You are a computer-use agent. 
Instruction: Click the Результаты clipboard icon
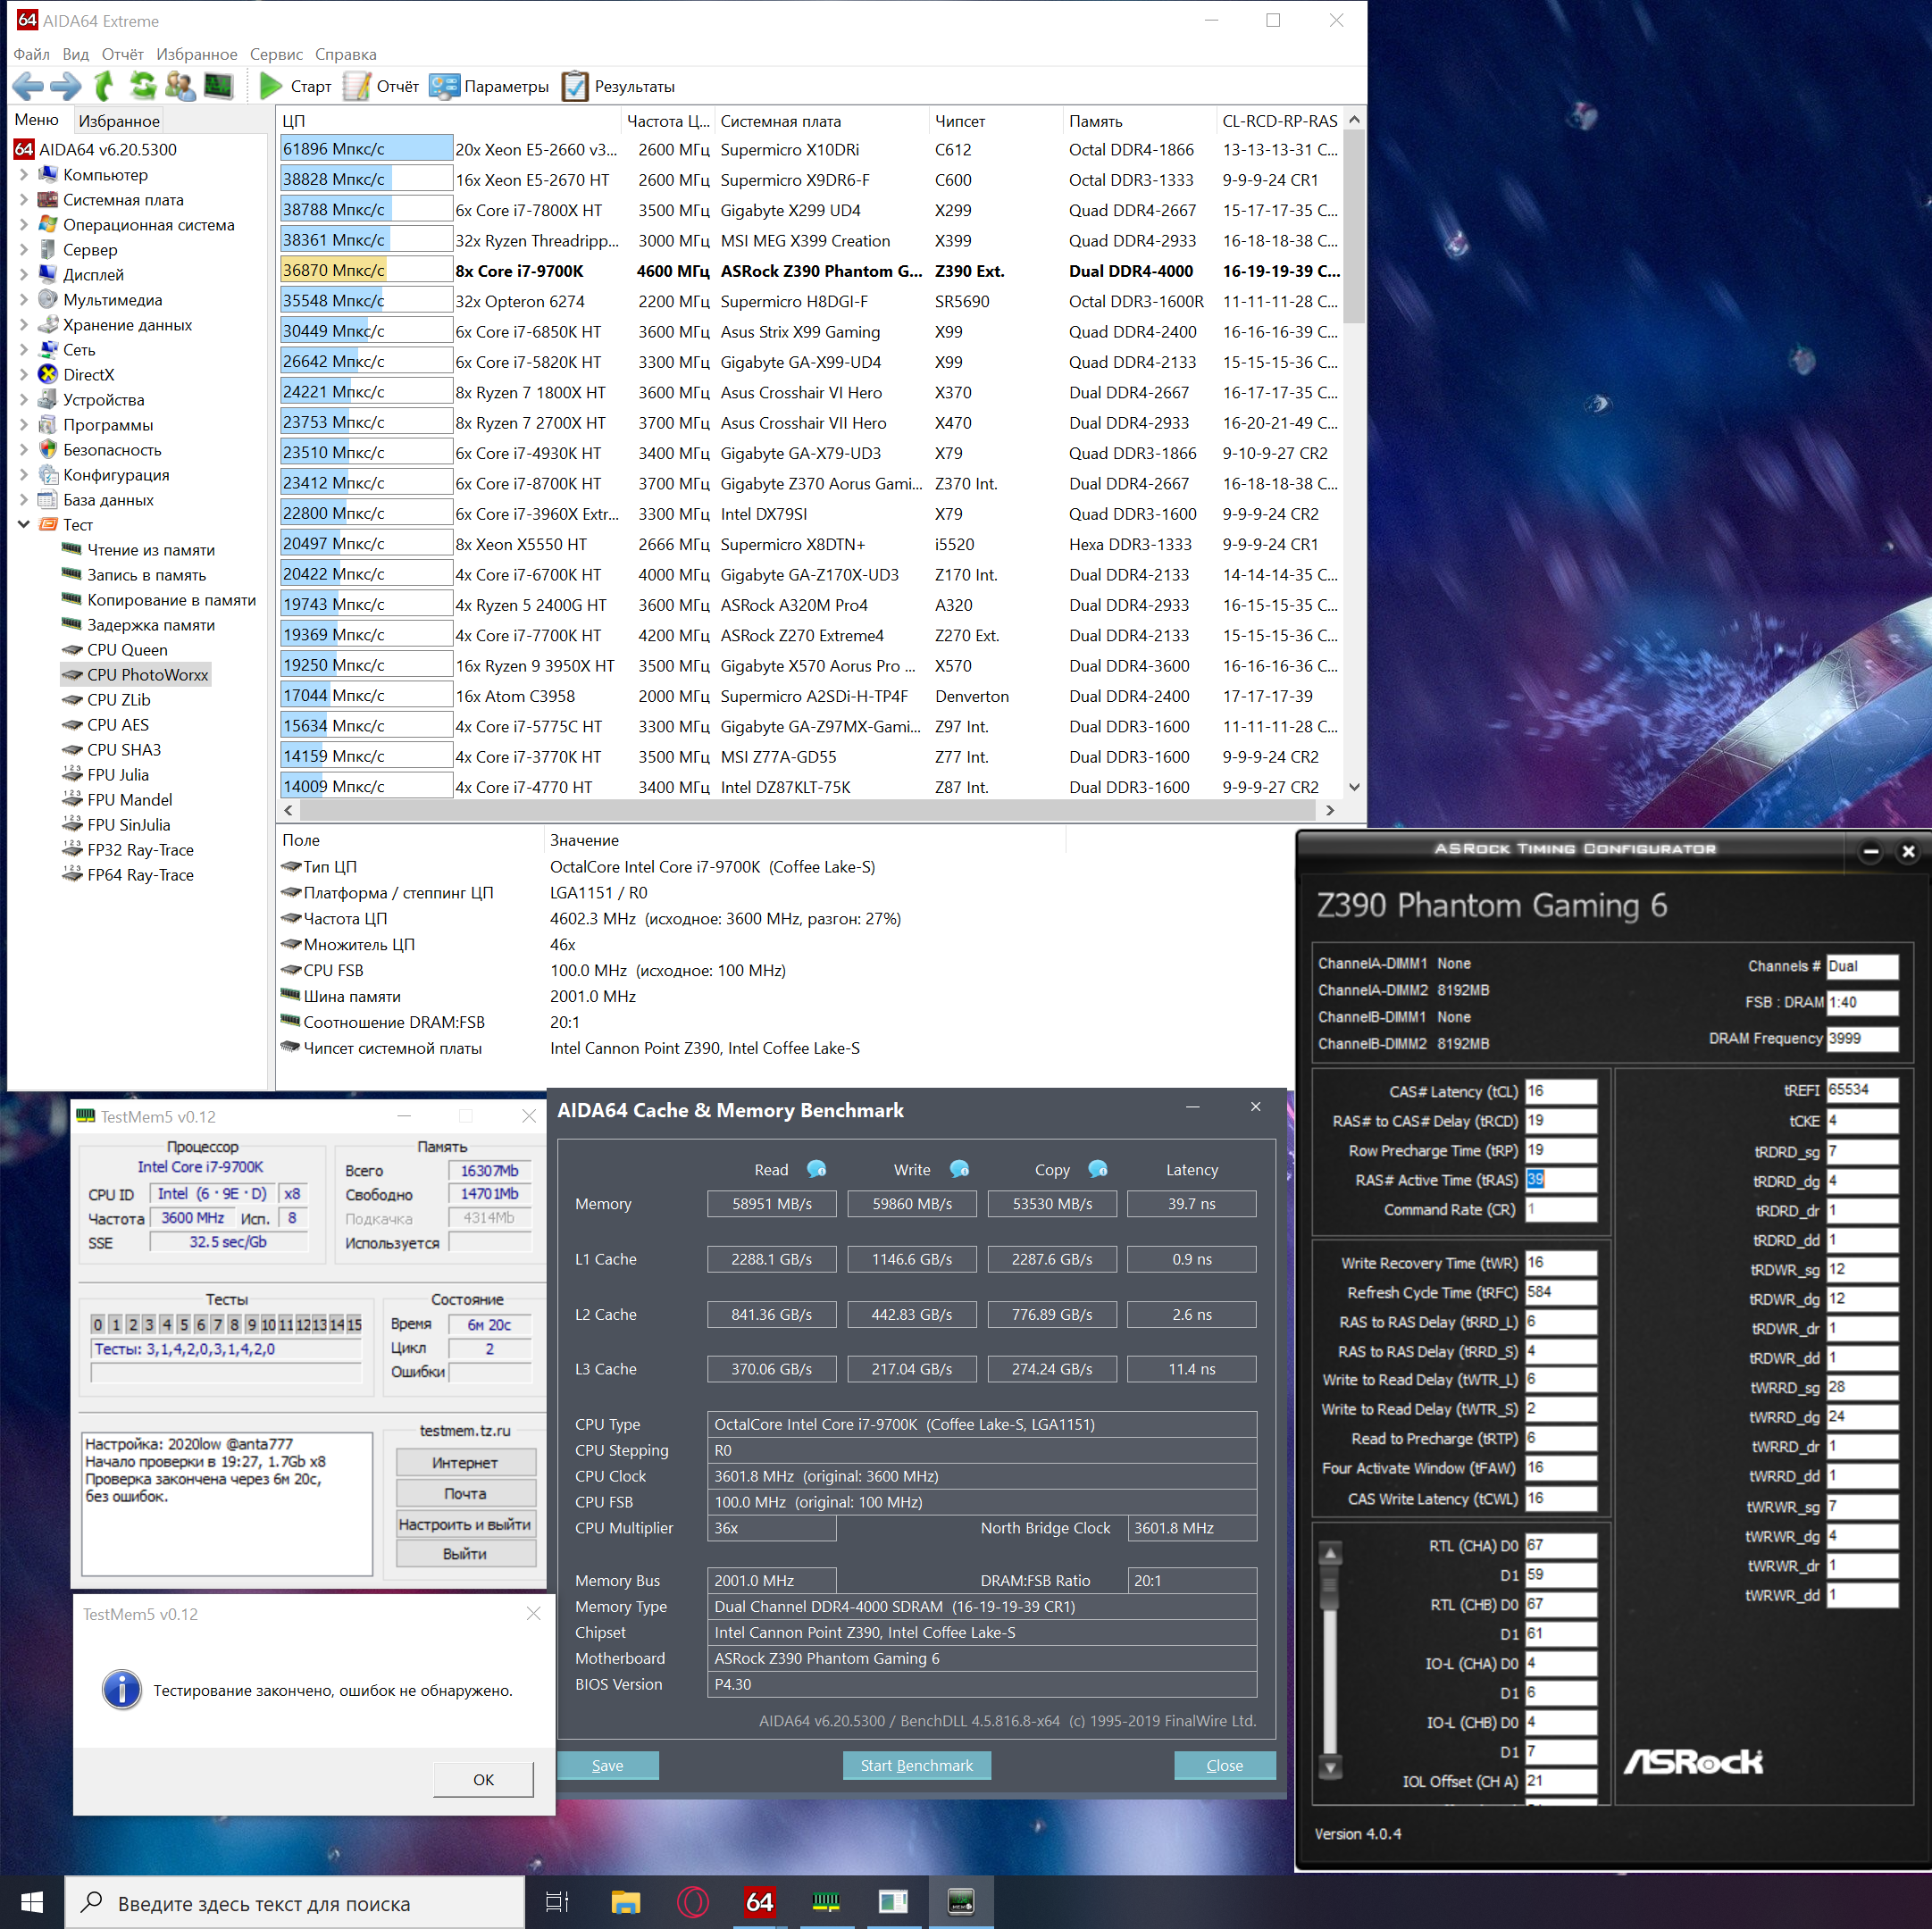tap(574, 86)
